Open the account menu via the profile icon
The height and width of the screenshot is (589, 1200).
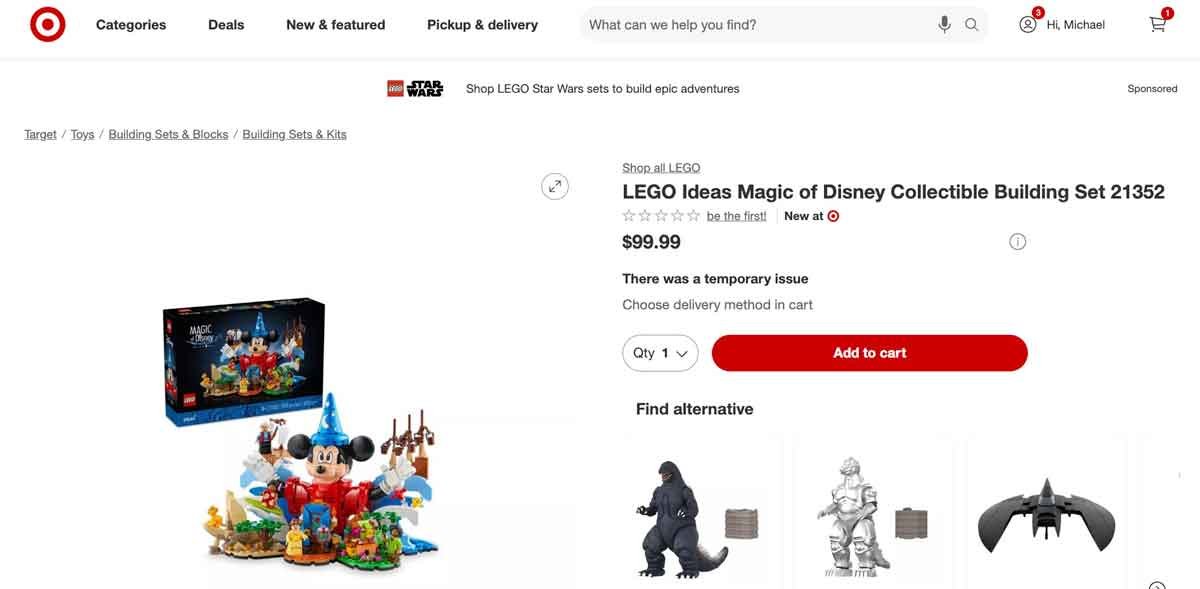[1026, 24]
